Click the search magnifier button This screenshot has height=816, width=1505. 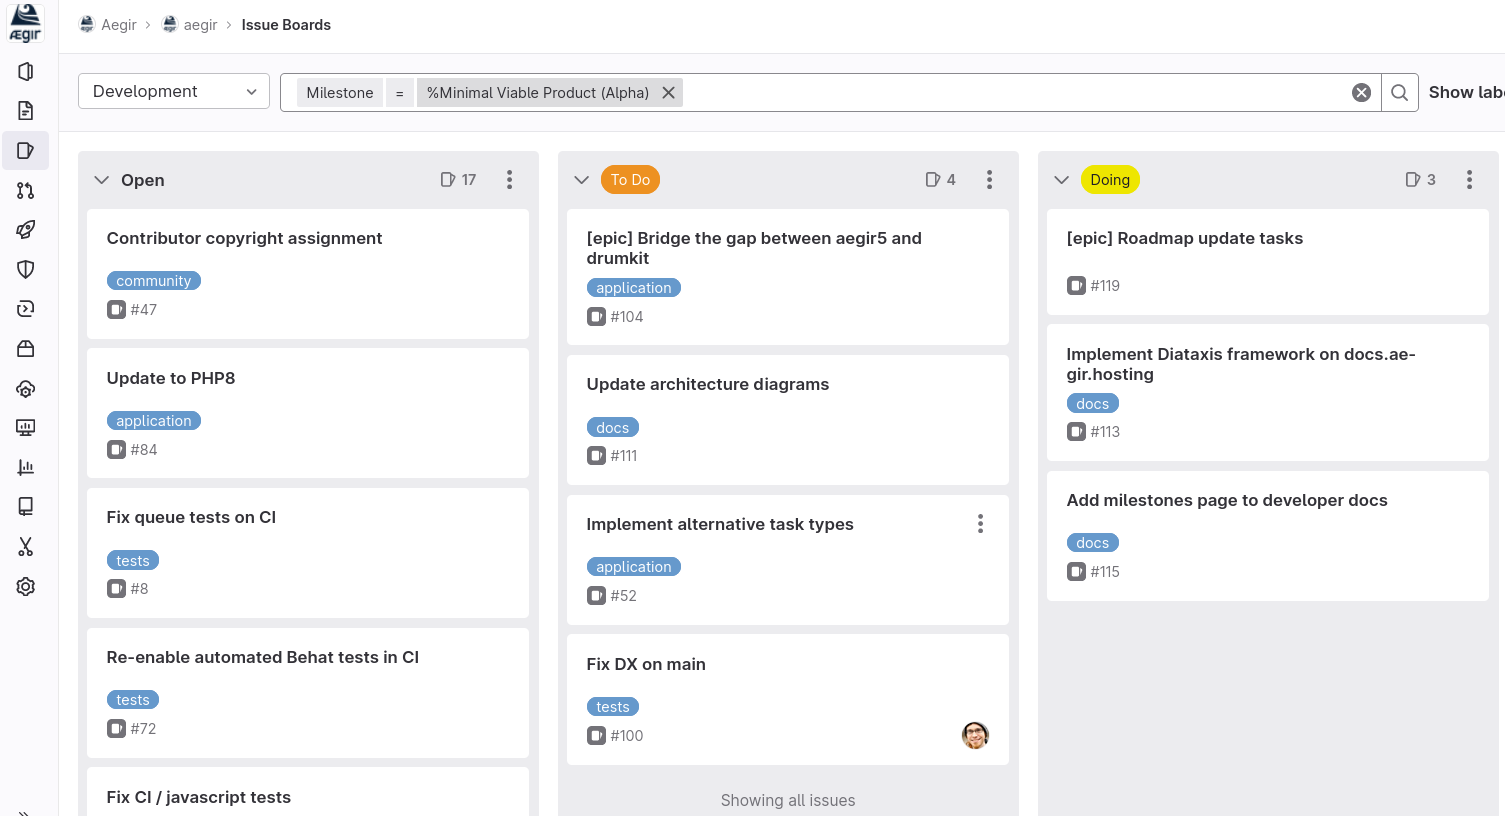[1399, 92]
